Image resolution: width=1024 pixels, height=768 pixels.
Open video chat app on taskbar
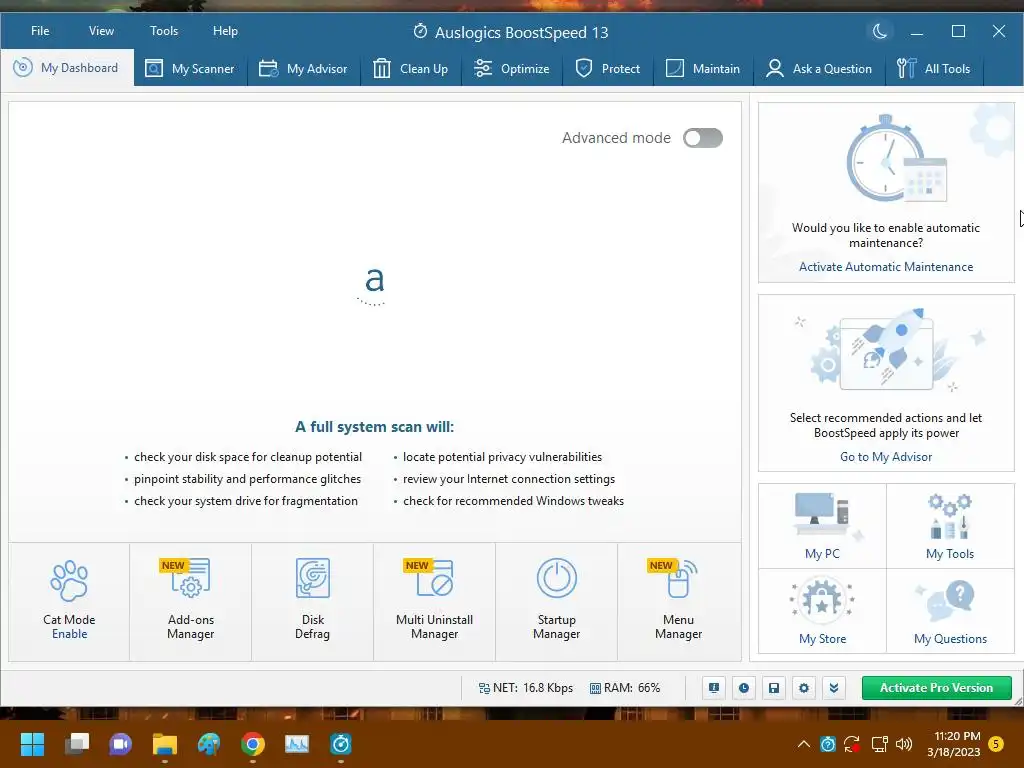click(x=121, y=744)
